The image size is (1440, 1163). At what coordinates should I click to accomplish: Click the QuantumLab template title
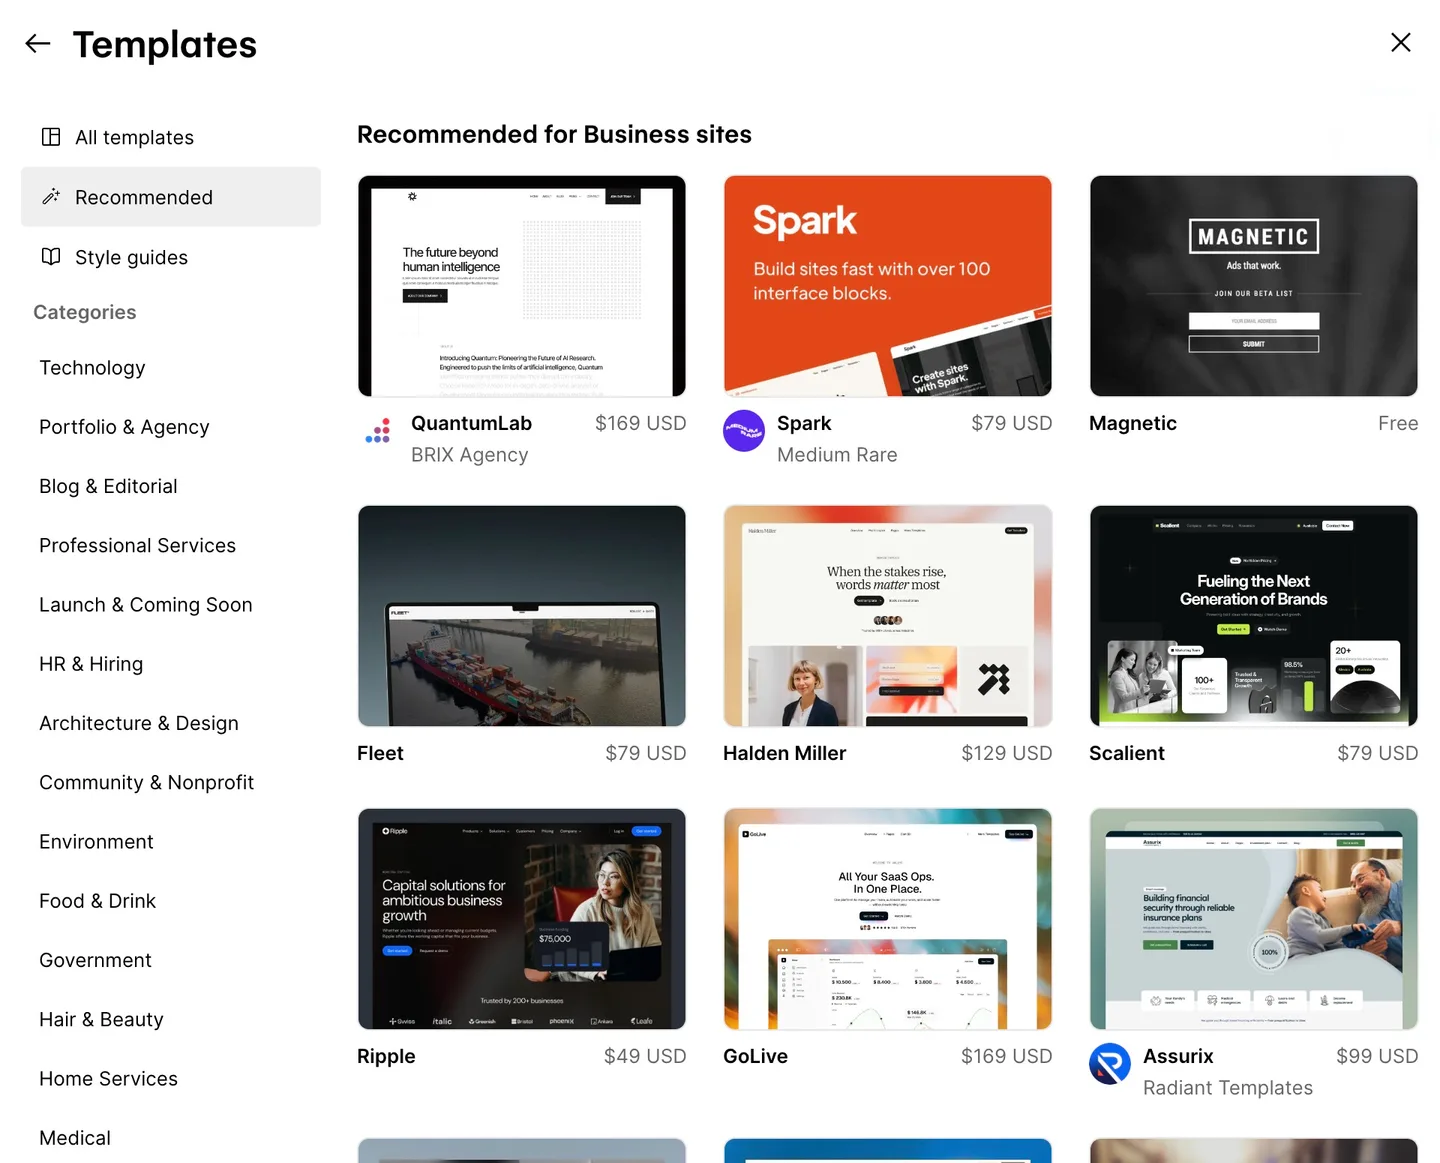click(471, 423)
